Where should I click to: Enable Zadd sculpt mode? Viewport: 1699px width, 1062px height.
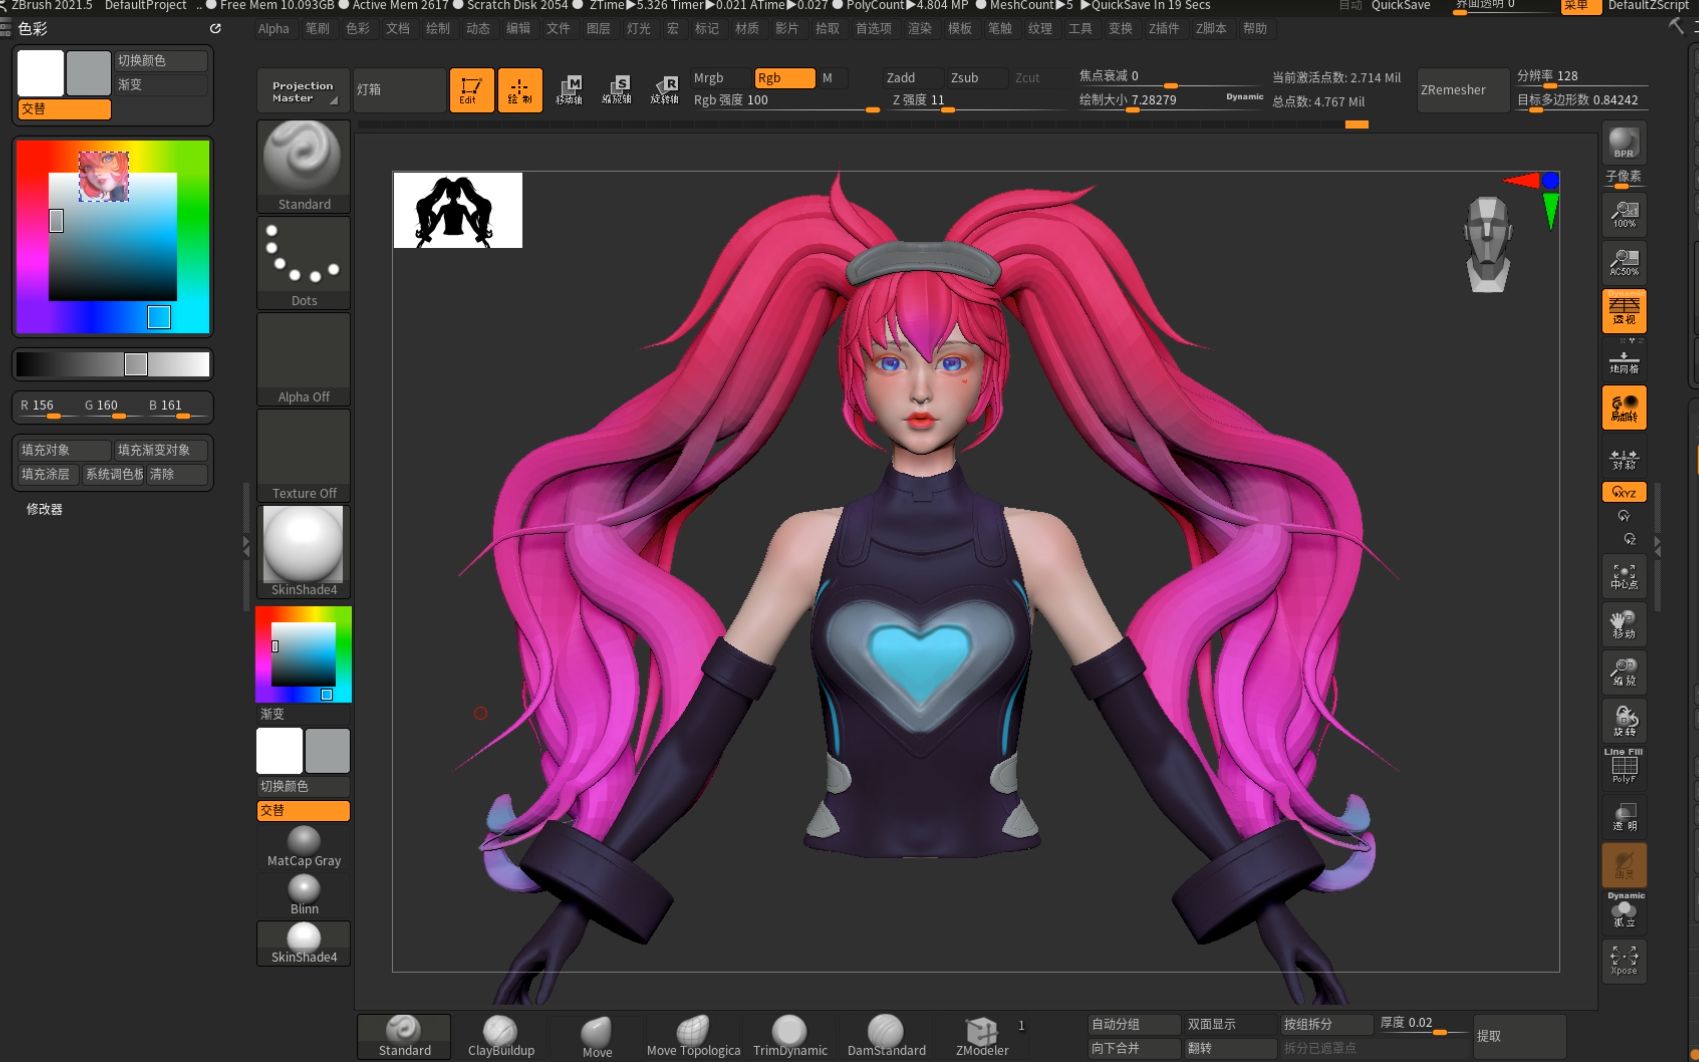pyautogui.click(x=912, y=78)
